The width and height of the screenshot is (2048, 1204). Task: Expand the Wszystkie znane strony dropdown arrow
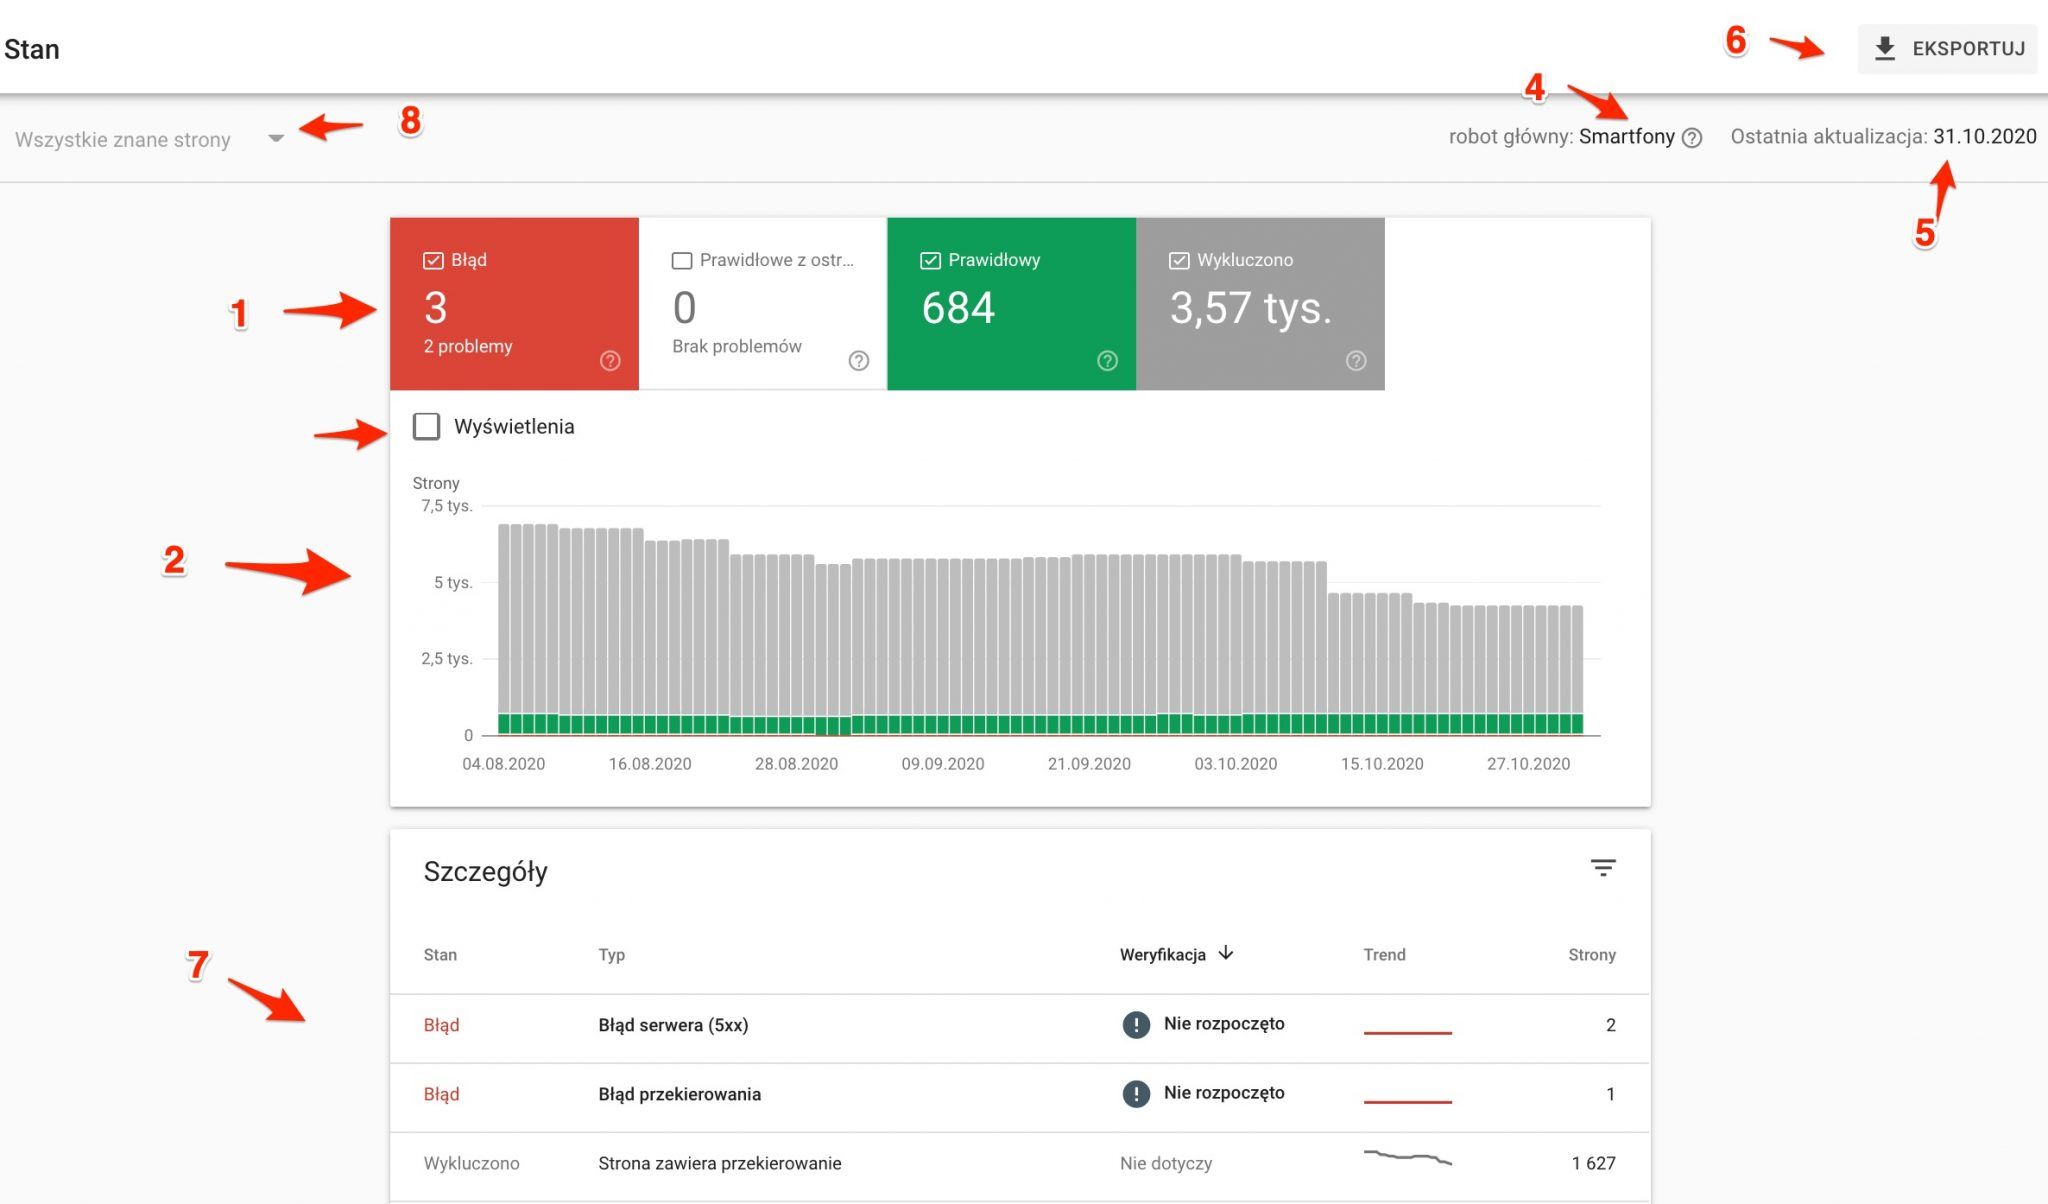[x=276, y=138]
